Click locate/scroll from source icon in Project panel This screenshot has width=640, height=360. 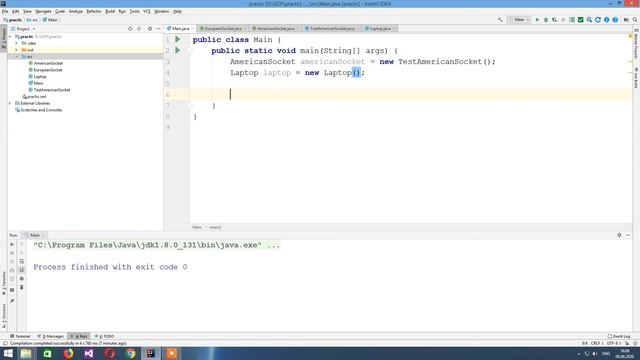coord(130,29)
